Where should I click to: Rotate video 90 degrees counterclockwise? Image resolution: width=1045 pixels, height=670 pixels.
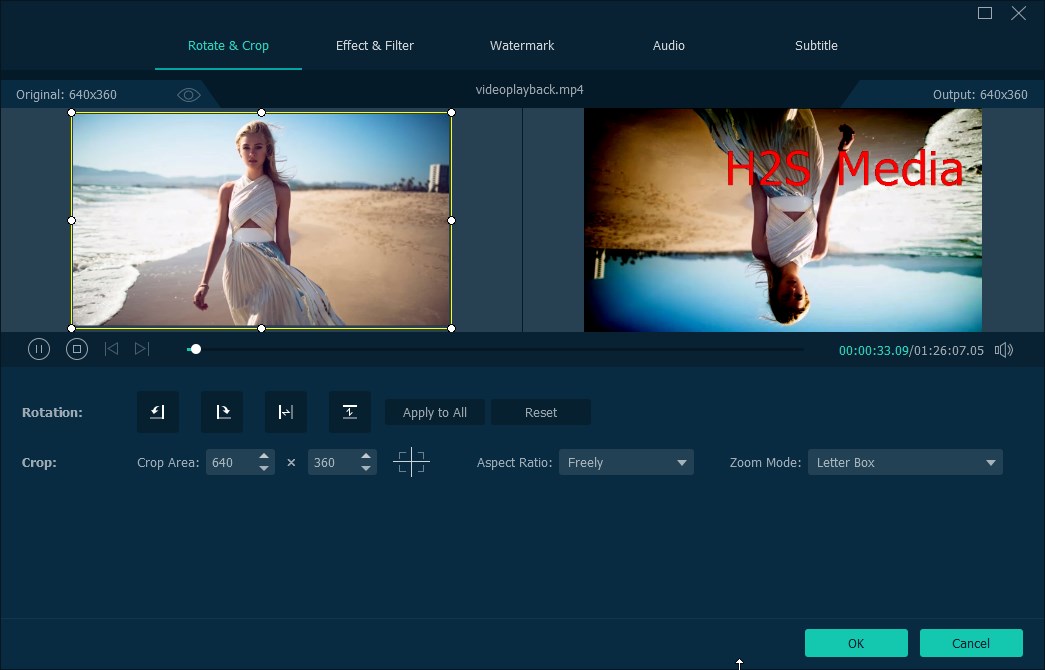pos(158,412)
